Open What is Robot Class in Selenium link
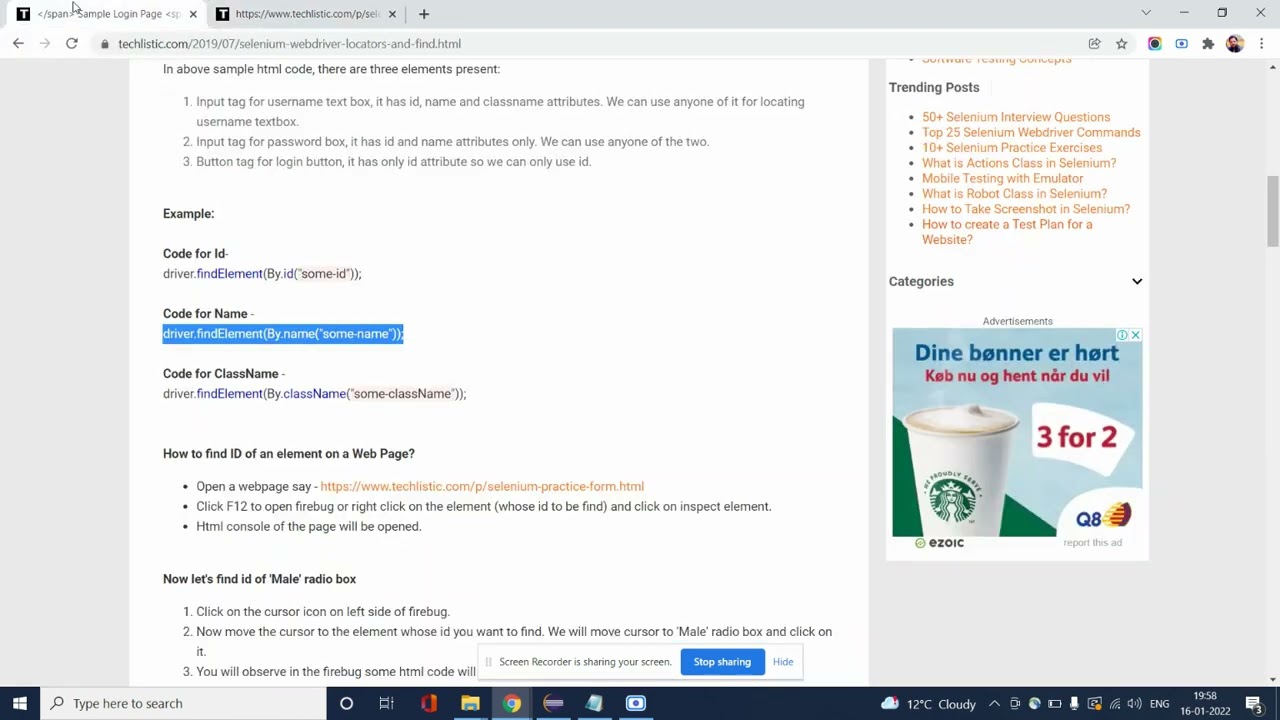The image size is (1280, 720). [x=1014, y=194]
